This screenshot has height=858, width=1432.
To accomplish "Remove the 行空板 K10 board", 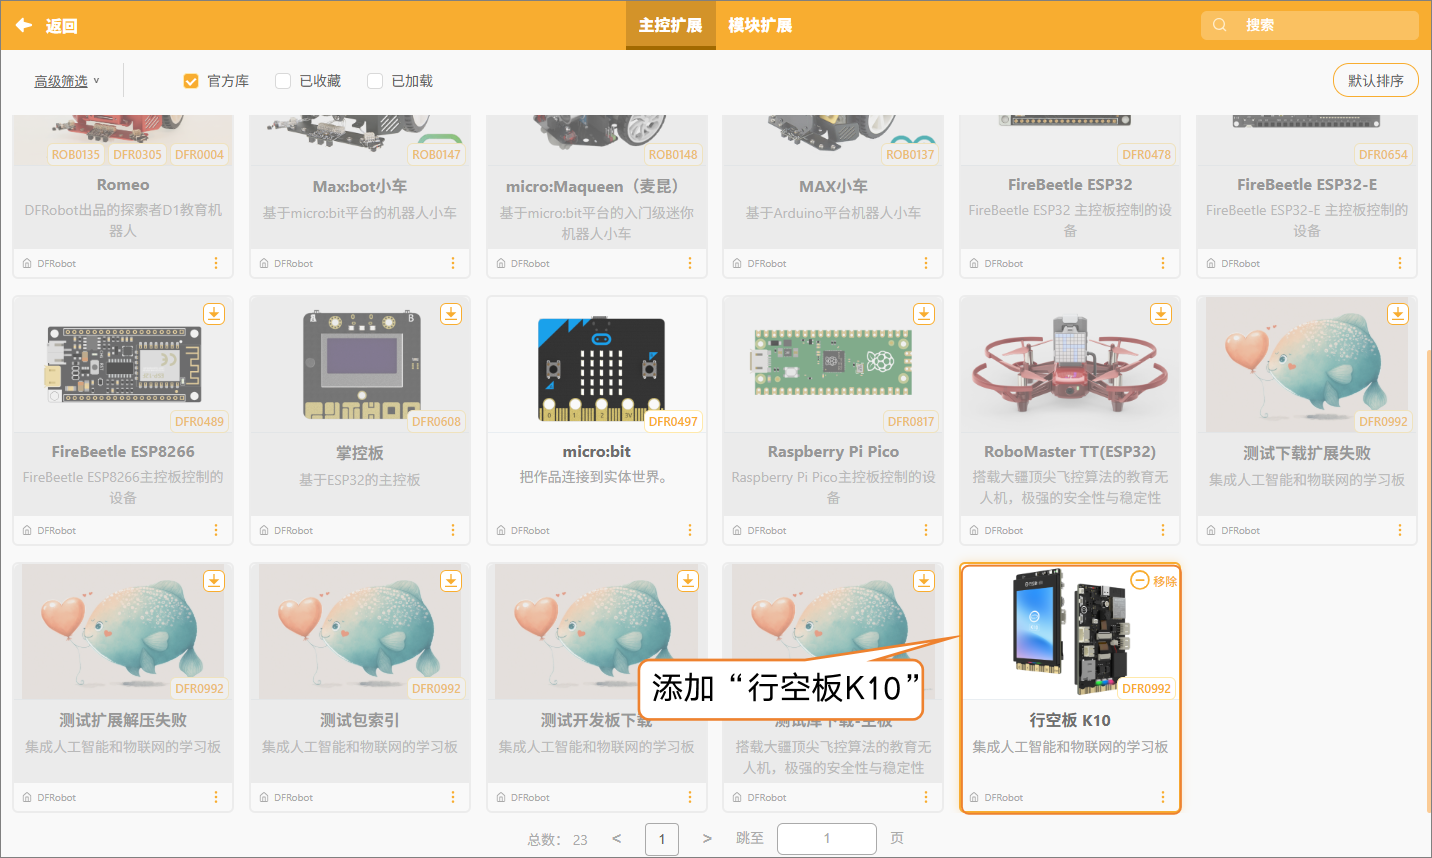I will 1154,581.
